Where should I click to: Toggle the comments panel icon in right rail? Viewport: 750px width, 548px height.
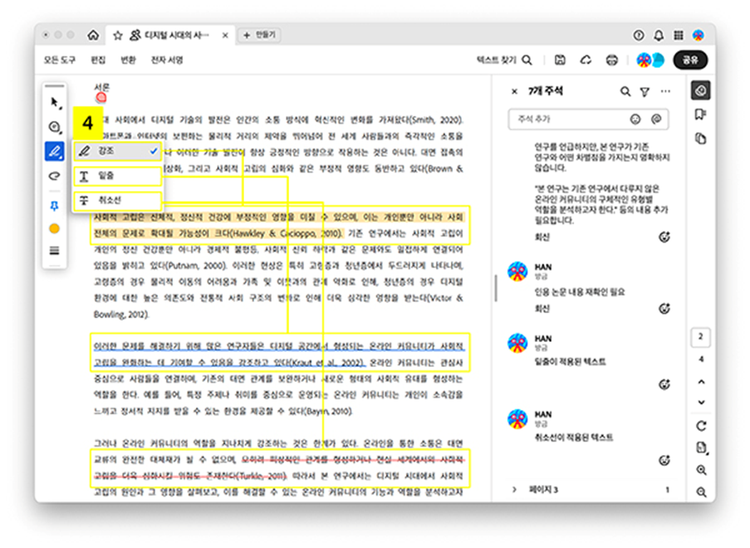[x=701, y=90]
